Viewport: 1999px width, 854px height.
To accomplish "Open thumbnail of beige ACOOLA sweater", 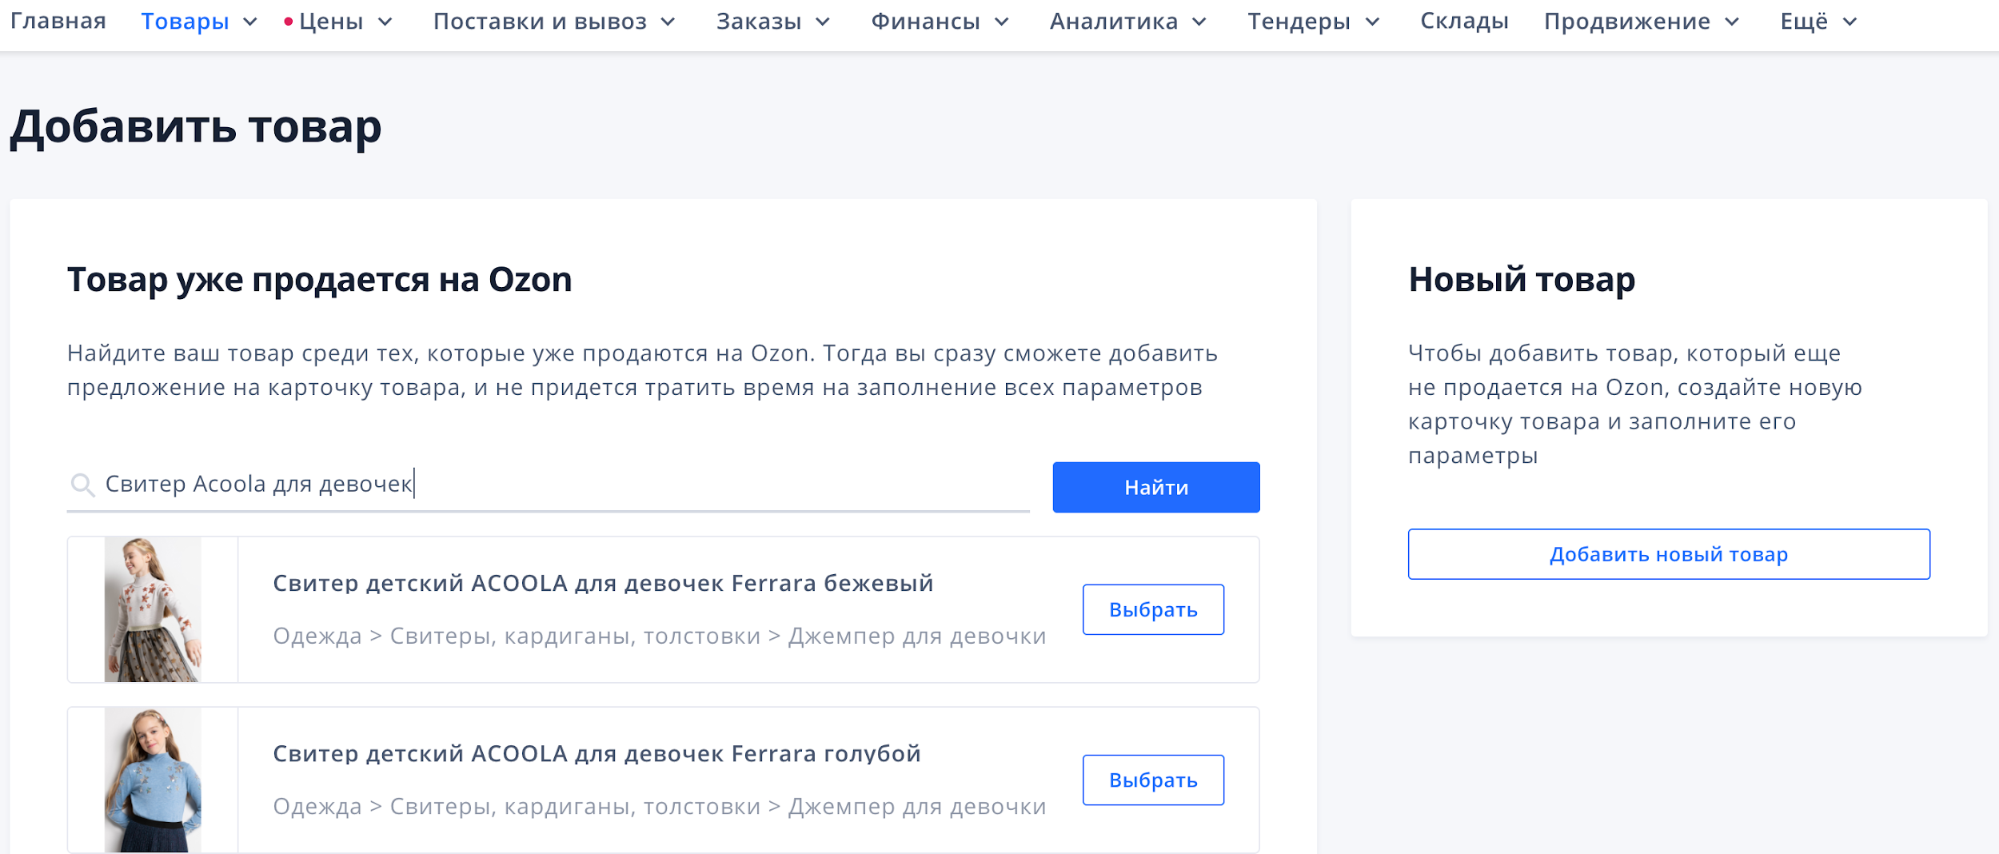I will (x=153, y=610).
